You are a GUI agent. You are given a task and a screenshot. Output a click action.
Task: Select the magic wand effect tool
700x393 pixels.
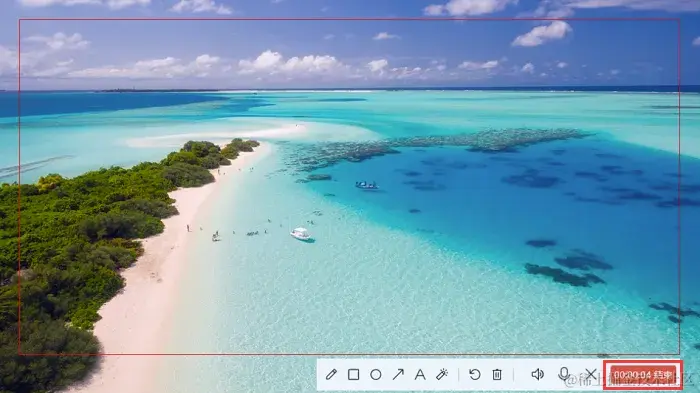(x=442, y=374)
